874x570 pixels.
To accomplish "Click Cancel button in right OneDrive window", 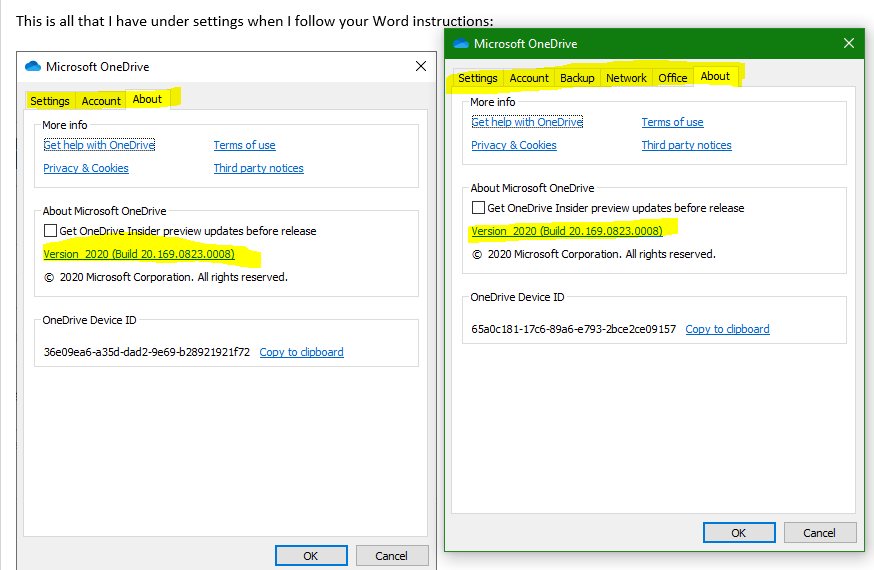I will (x=820, y=533).
